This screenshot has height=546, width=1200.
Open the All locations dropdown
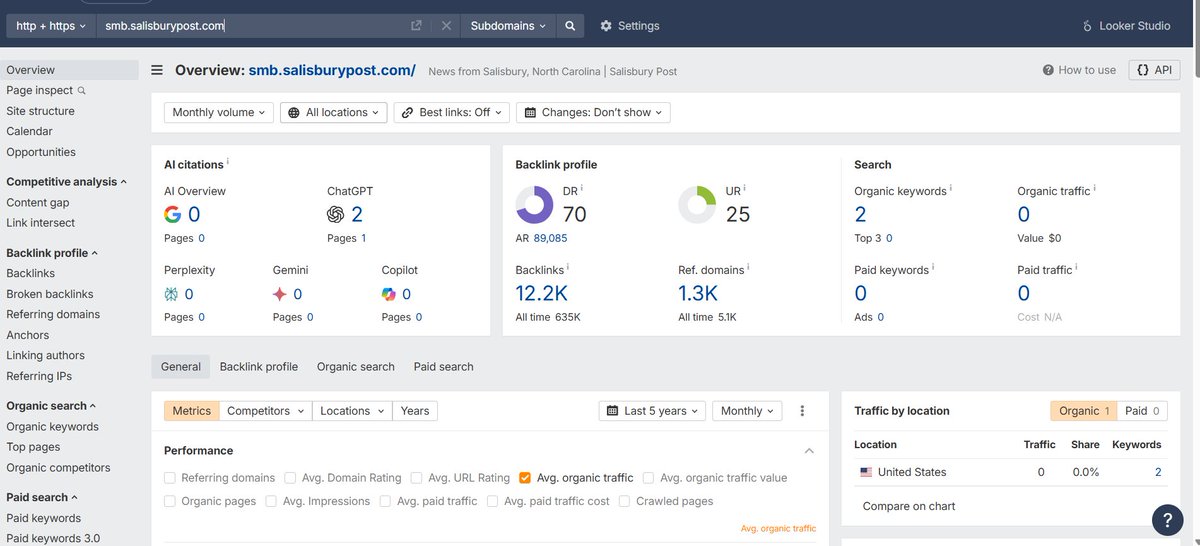(334, 113)
